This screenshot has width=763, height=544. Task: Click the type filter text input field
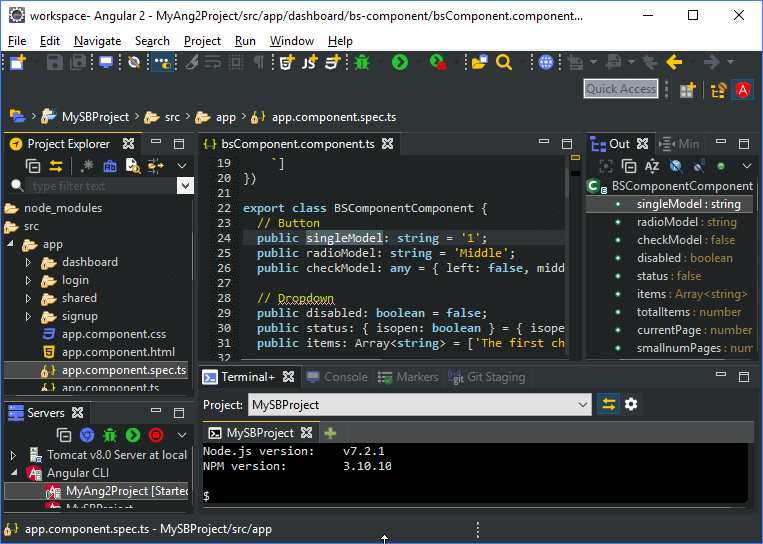click(x=100, y=186)
